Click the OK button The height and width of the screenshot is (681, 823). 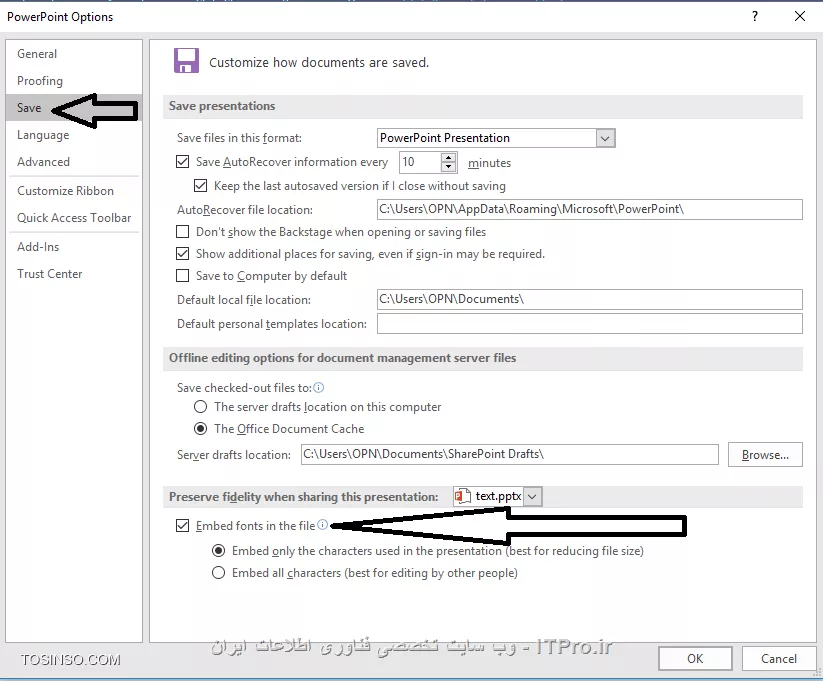(x=695, y=658)
